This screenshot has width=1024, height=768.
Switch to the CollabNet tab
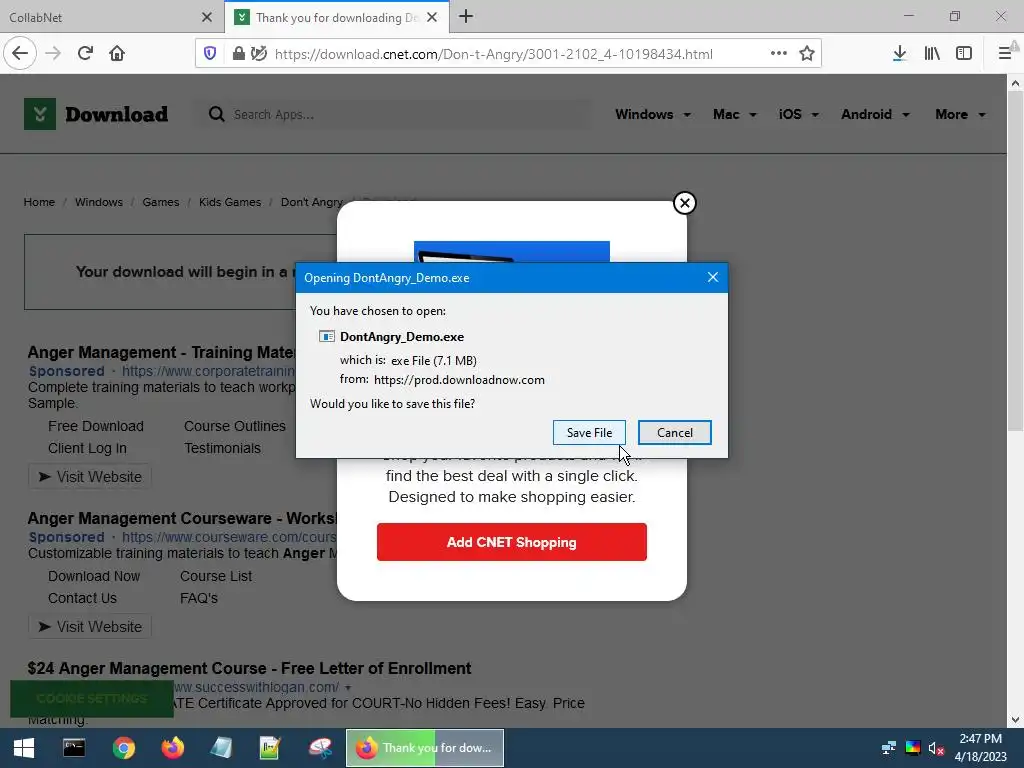(x=112, y=17)
